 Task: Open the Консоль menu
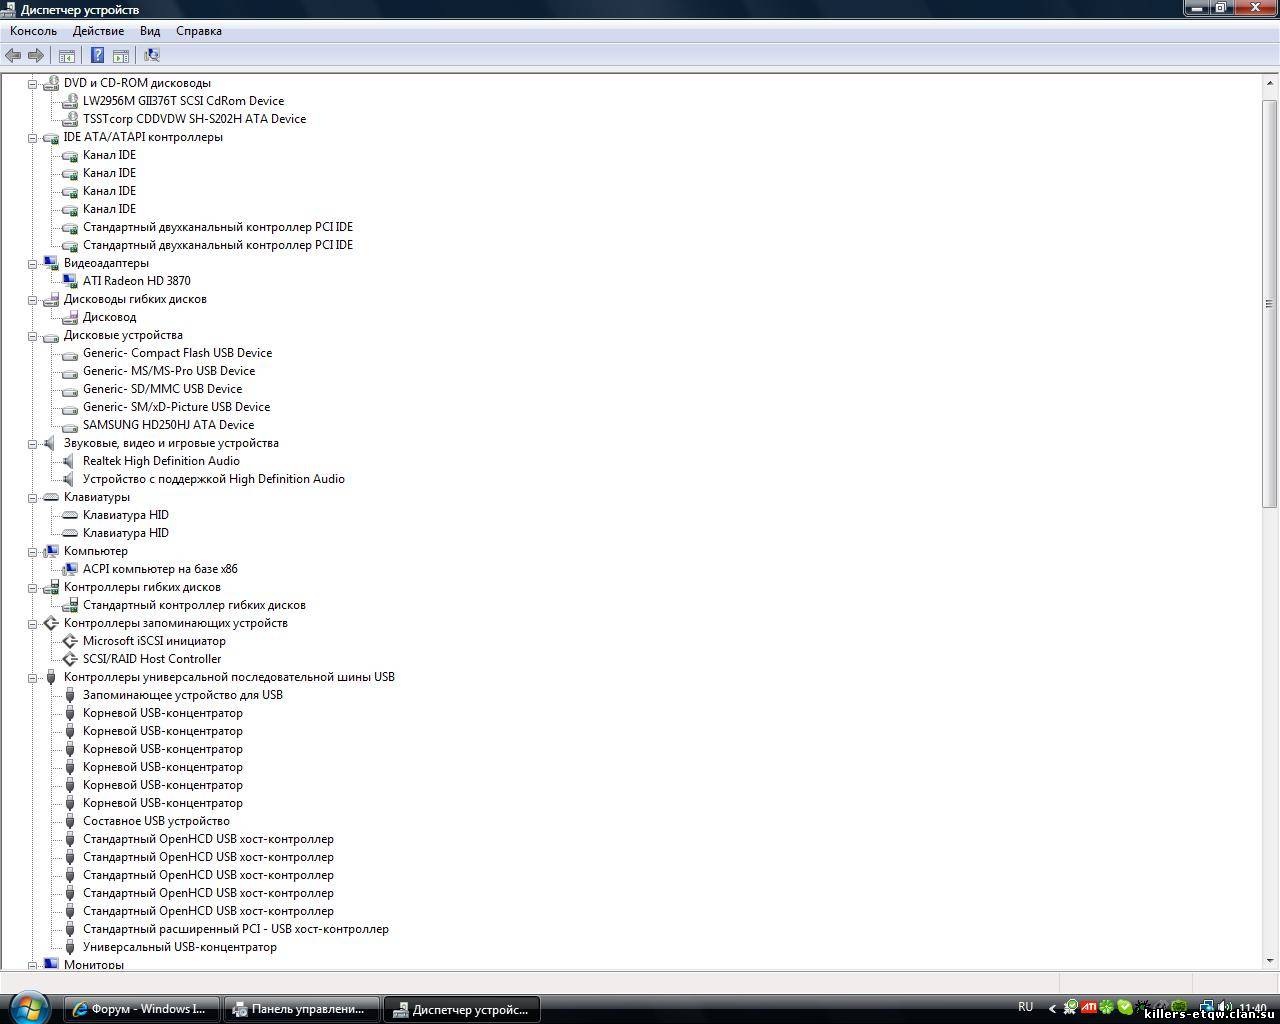[33, 31]
